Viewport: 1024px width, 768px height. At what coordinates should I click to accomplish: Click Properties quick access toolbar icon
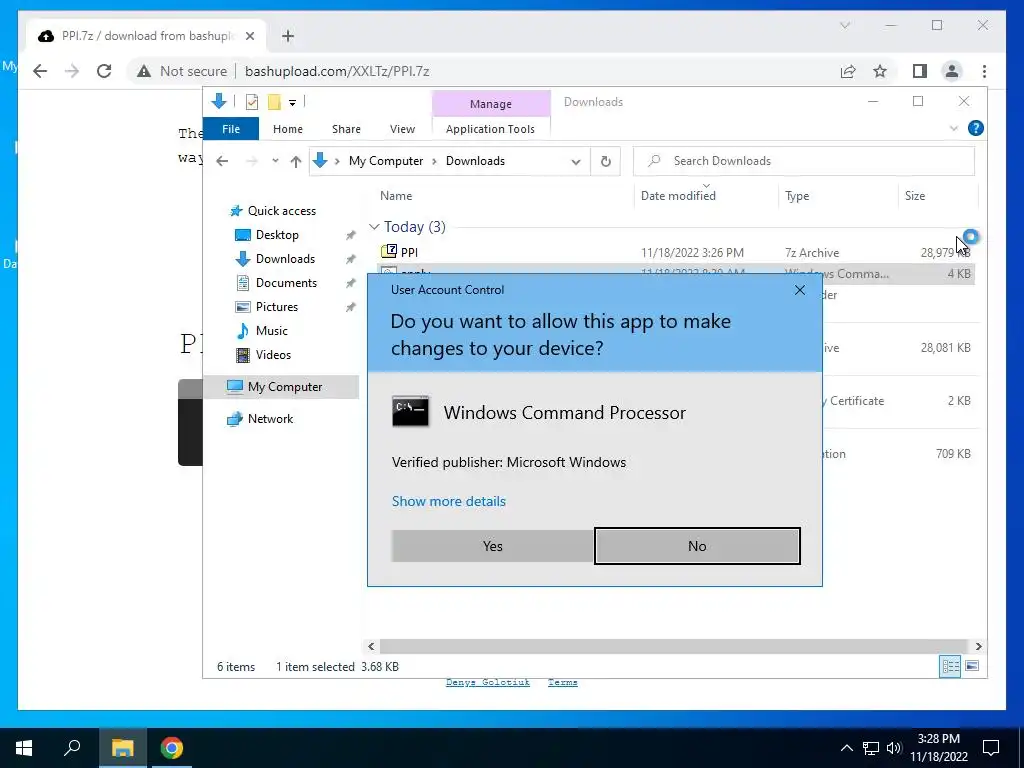[x=251, y=102]
